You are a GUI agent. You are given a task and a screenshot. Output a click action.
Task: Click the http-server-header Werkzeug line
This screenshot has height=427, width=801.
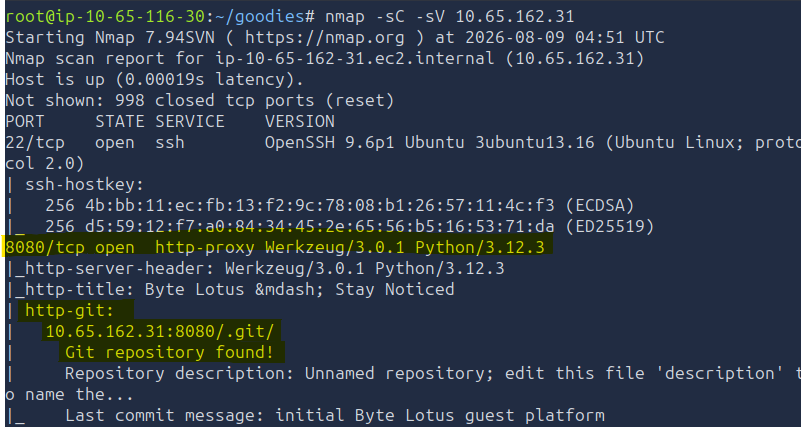click(x=254, y=269)
